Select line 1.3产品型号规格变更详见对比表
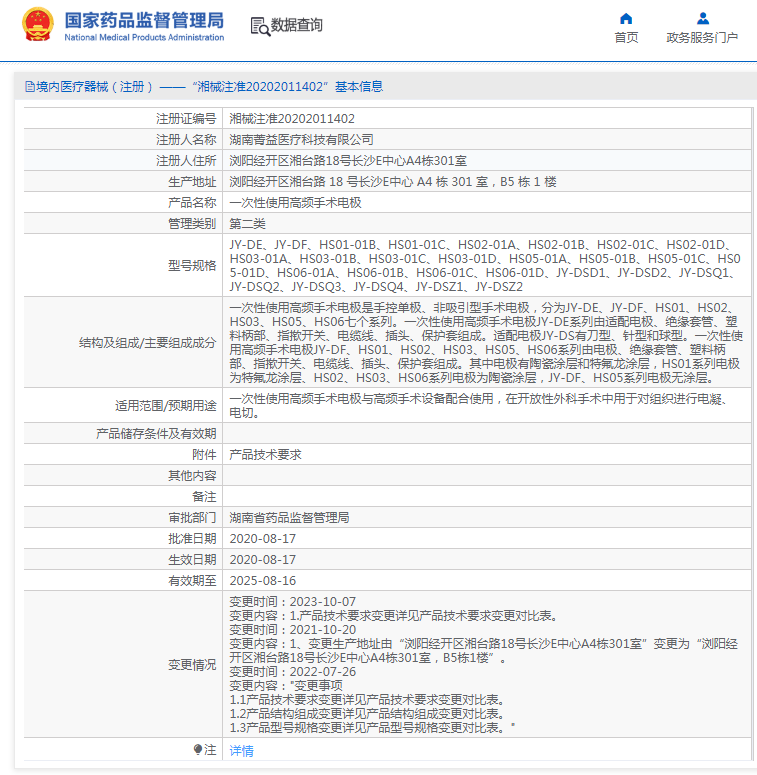Image resolution: width=757 pixels, height=775 pixels. pos(373,728)
